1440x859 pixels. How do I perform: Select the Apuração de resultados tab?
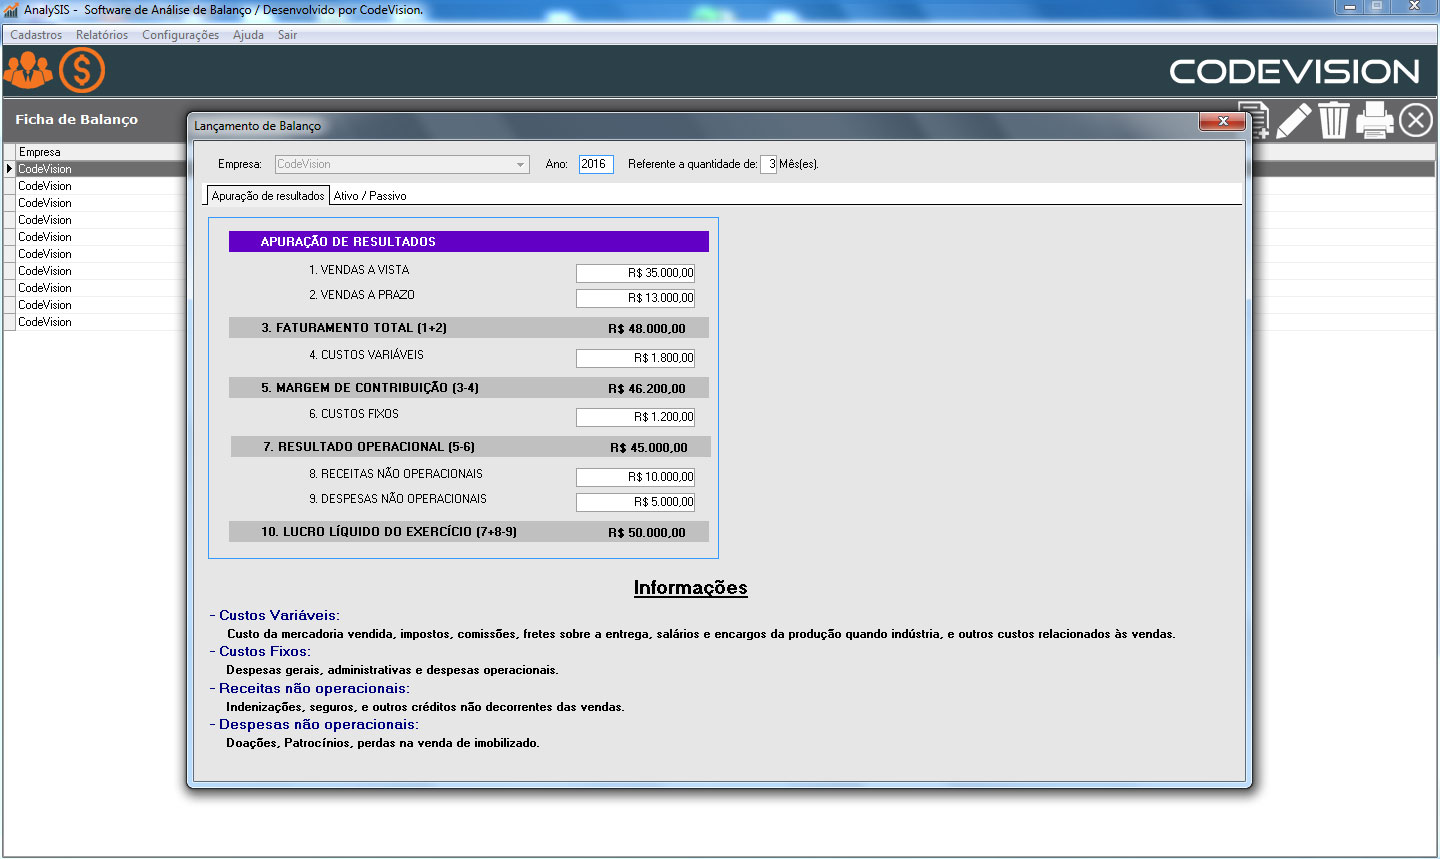tap(267, 196)
